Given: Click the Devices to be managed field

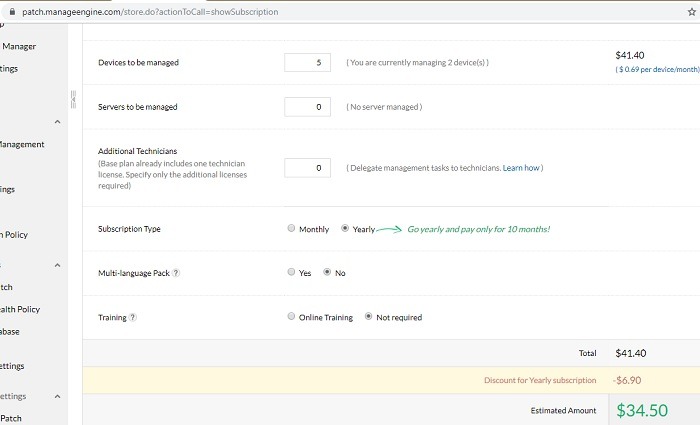Looking at the screenshot, I should (308, 62).
